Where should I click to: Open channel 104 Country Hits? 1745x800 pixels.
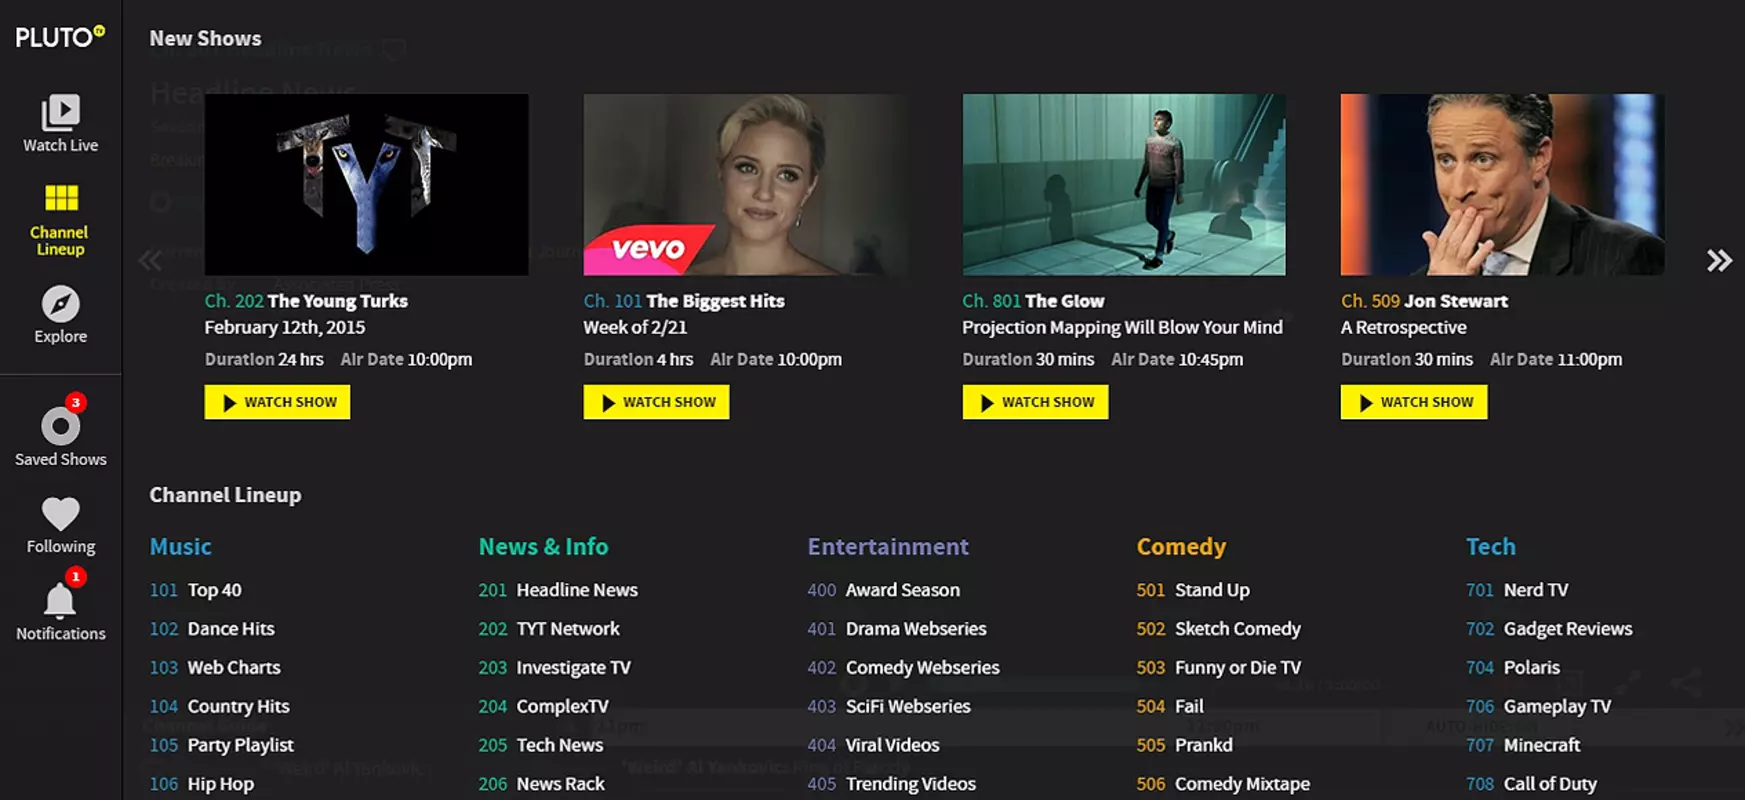[220, 707]
